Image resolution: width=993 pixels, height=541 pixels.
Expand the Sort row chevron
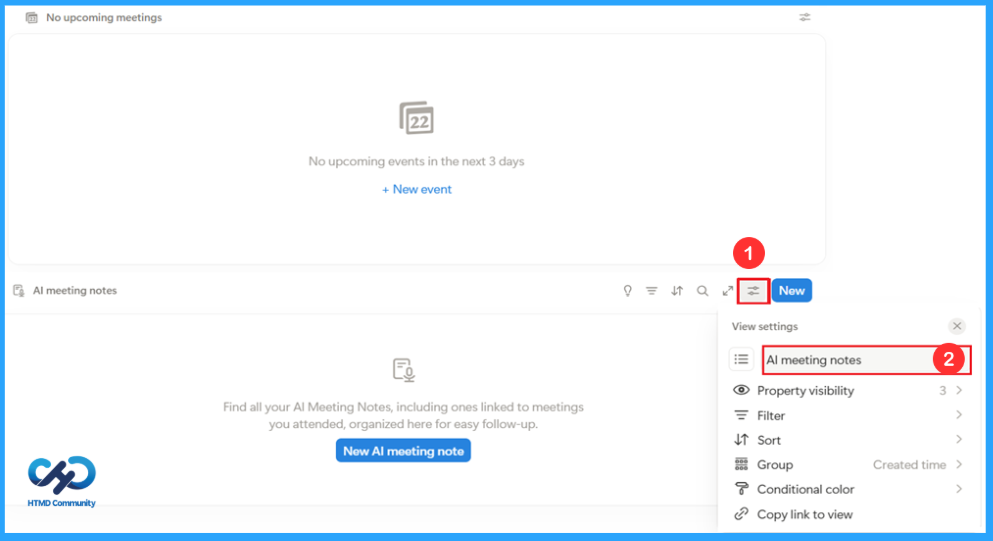pyautogui.click(x=959, y=440)
